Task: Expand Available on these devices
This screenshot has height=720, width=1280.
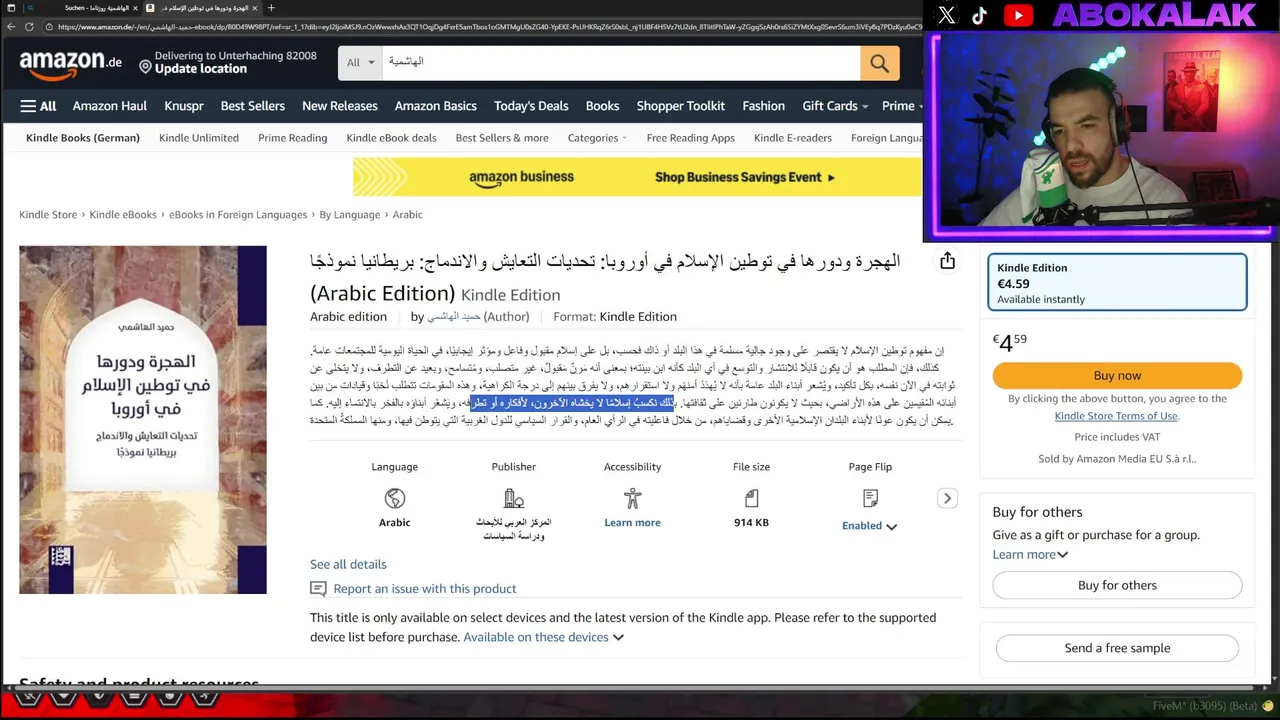Action: coord(543,637)
